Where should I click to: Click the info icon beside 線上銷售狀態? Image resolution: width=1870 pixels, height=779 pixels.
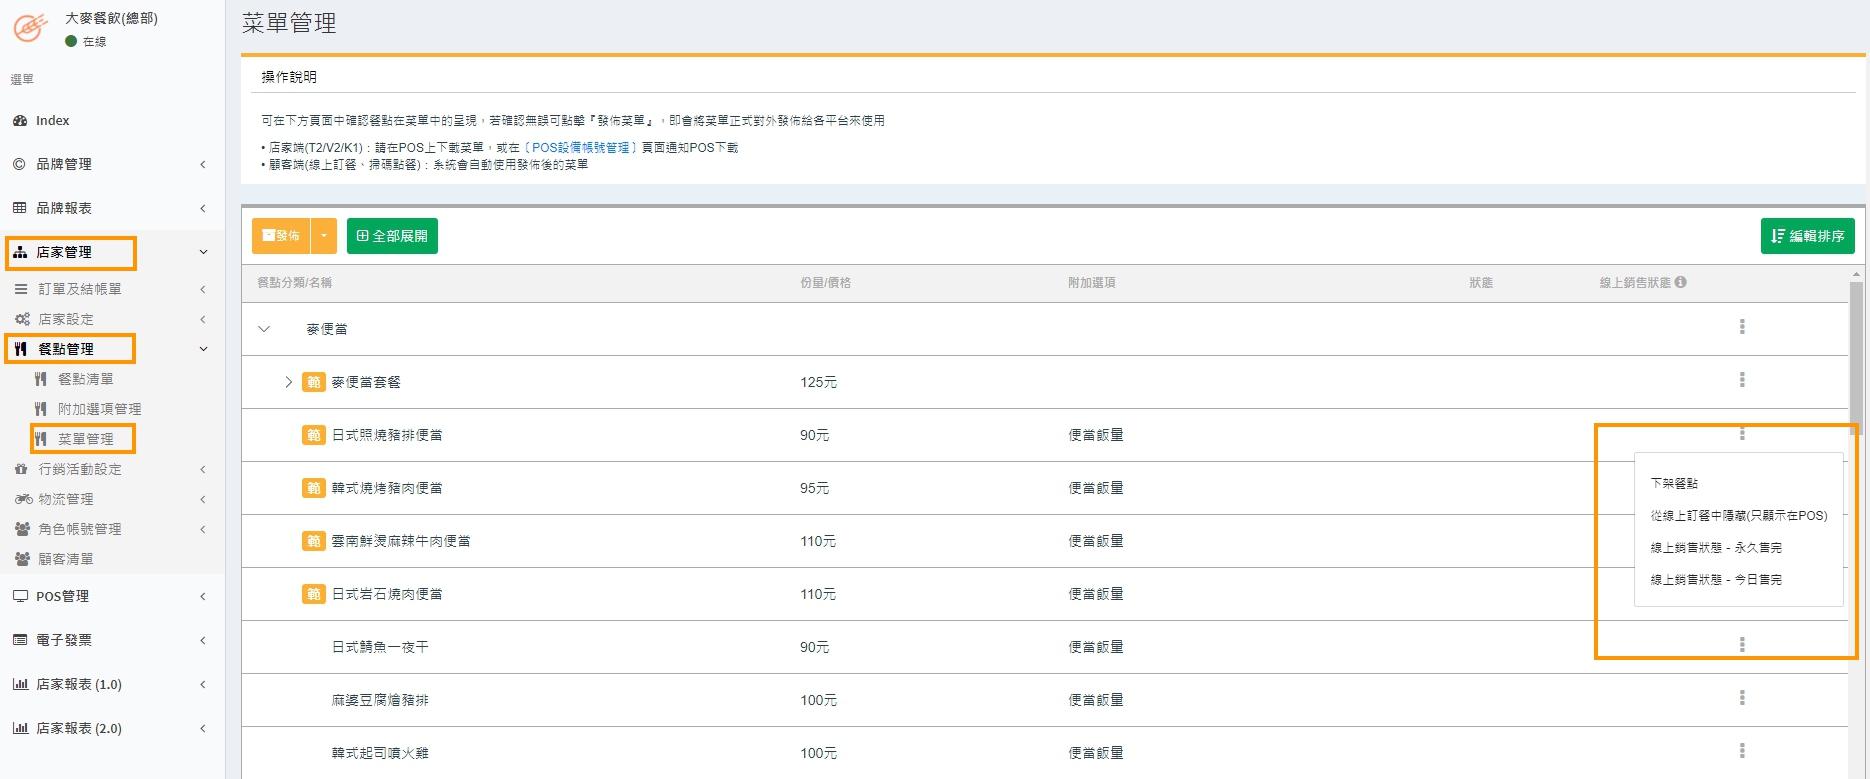pos(1680,282)
